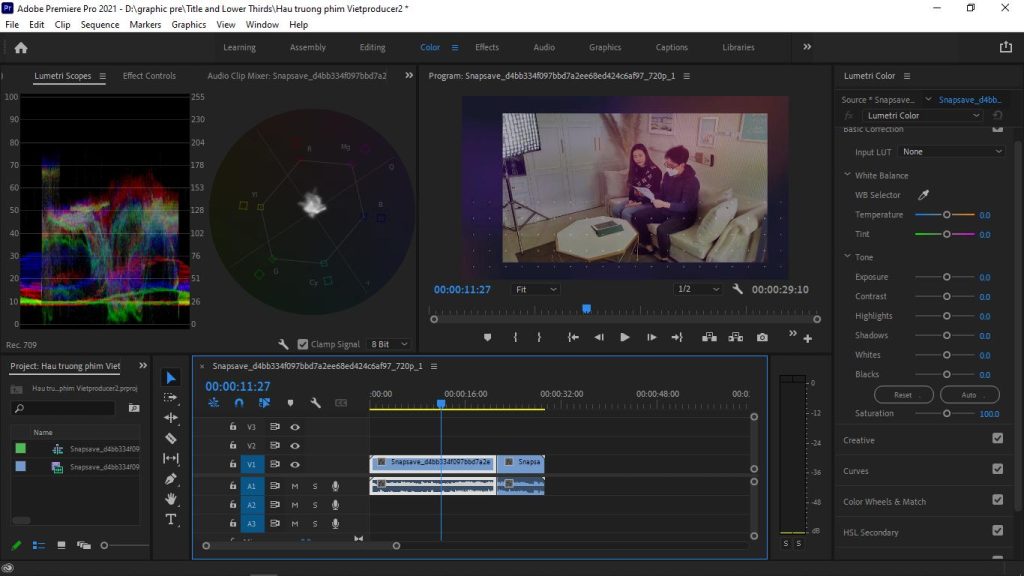Open the Program monitor wrench settings icon

[x=737, y=289]
